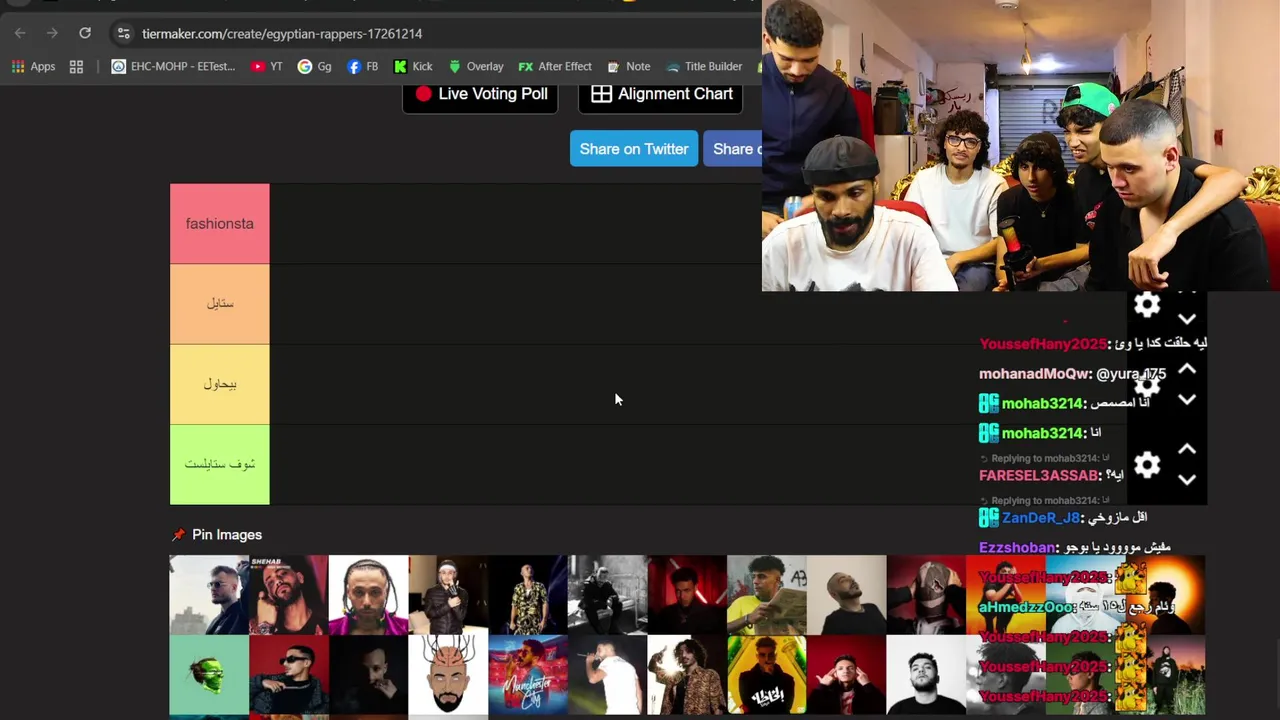
Task: Go back with the browser back arrow
Action: point(20,33)
